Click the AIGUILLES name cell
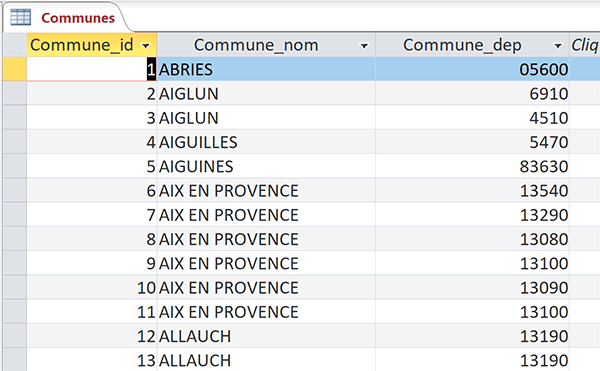 click(x=266, y=142)
